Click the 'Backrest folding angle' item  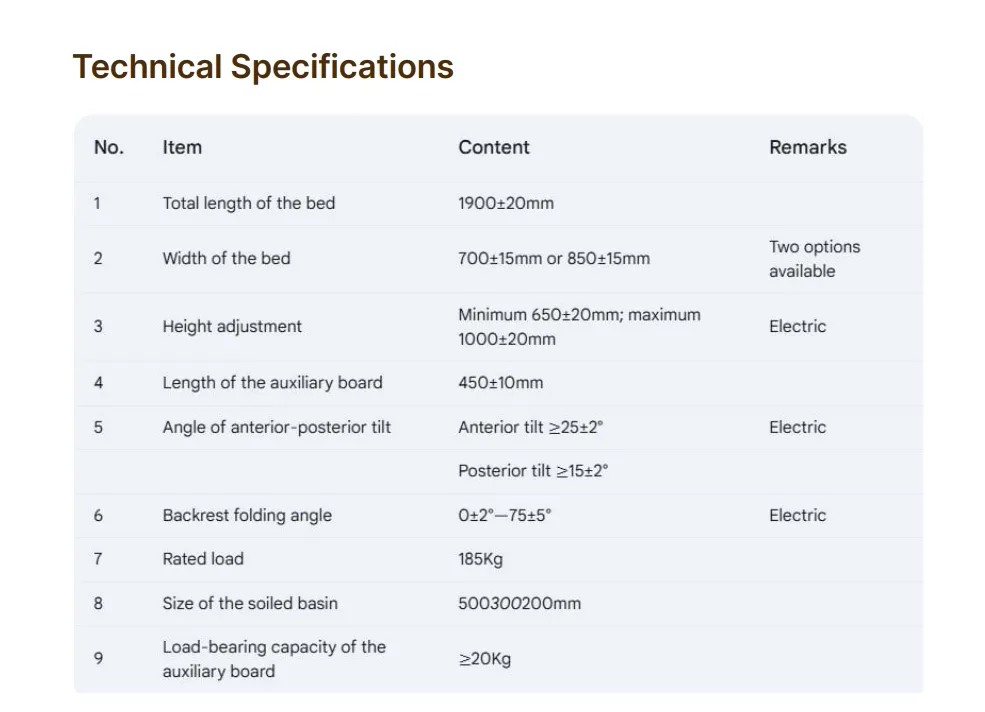pyautogui.click(x=247, y=515)
